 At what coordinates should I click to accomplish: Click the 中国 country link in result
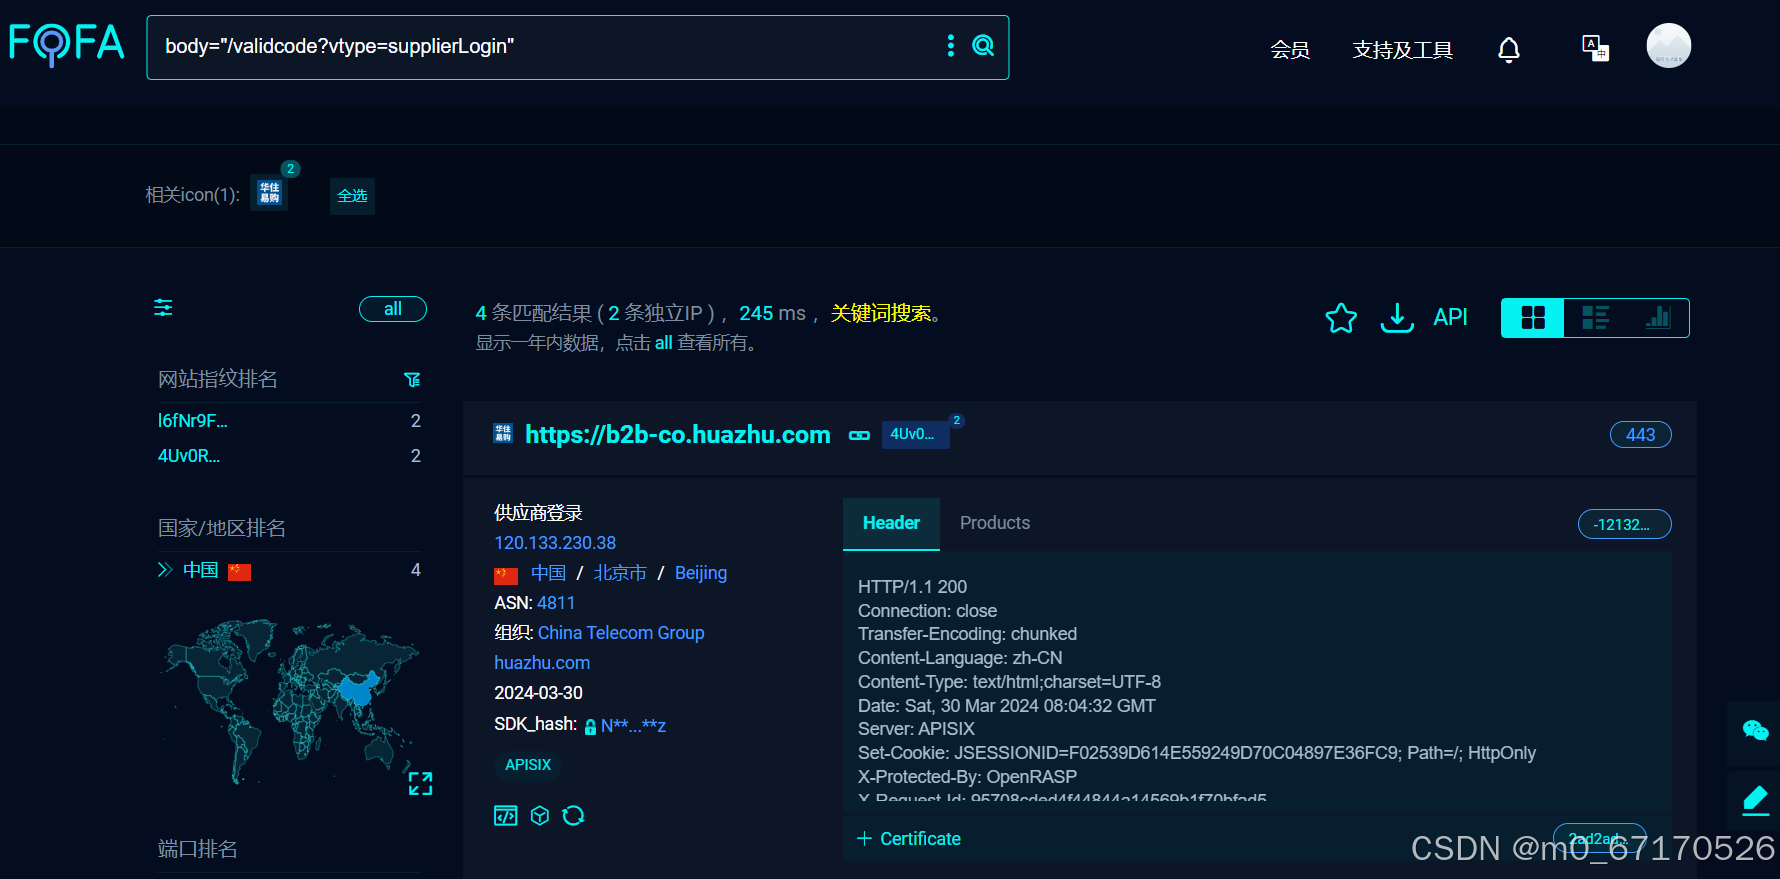click(x=548, y=573)
